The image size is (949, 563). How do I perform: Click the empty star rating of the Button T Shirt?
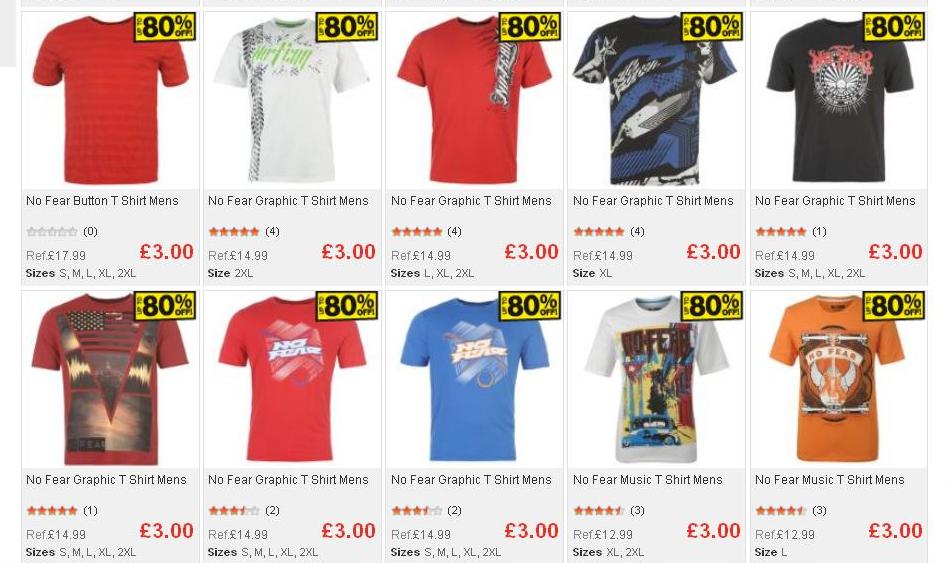[x=52, y=231]
